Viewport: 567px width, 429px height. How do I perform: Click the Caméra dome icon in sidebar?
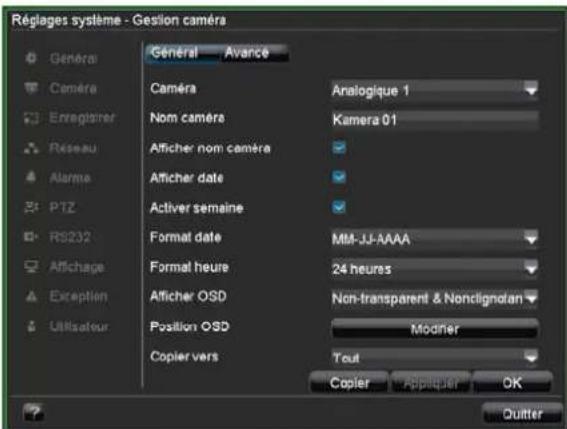(x=31, y=88)
